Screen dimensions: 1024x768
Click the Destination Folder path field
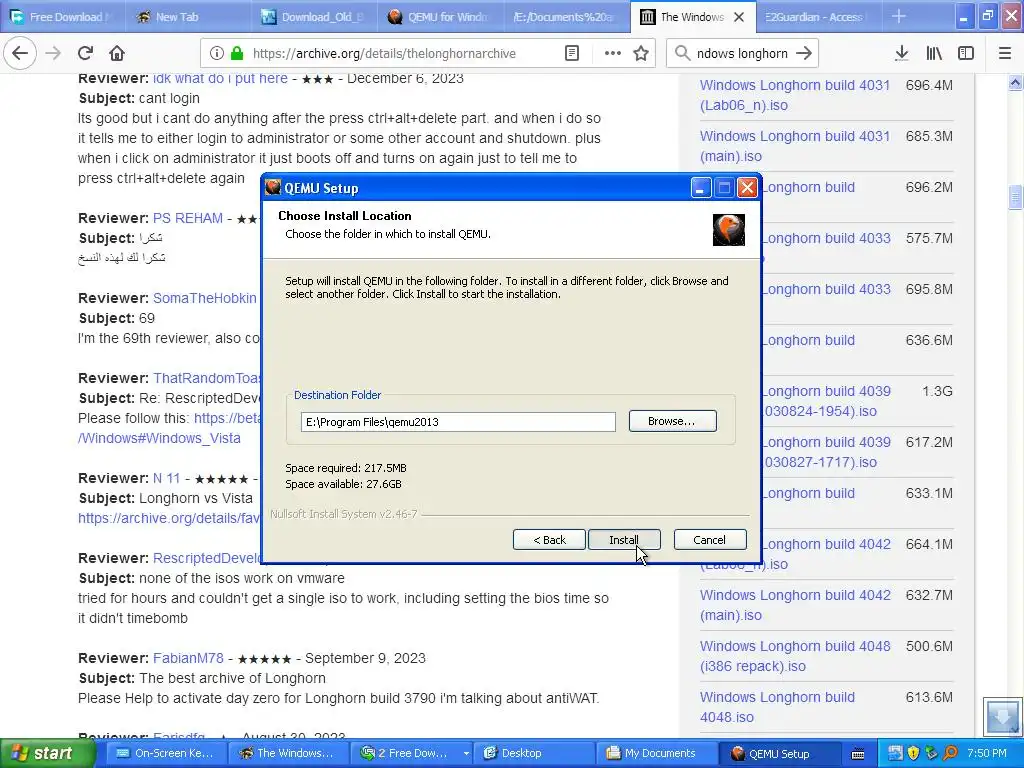coord(458,422)
